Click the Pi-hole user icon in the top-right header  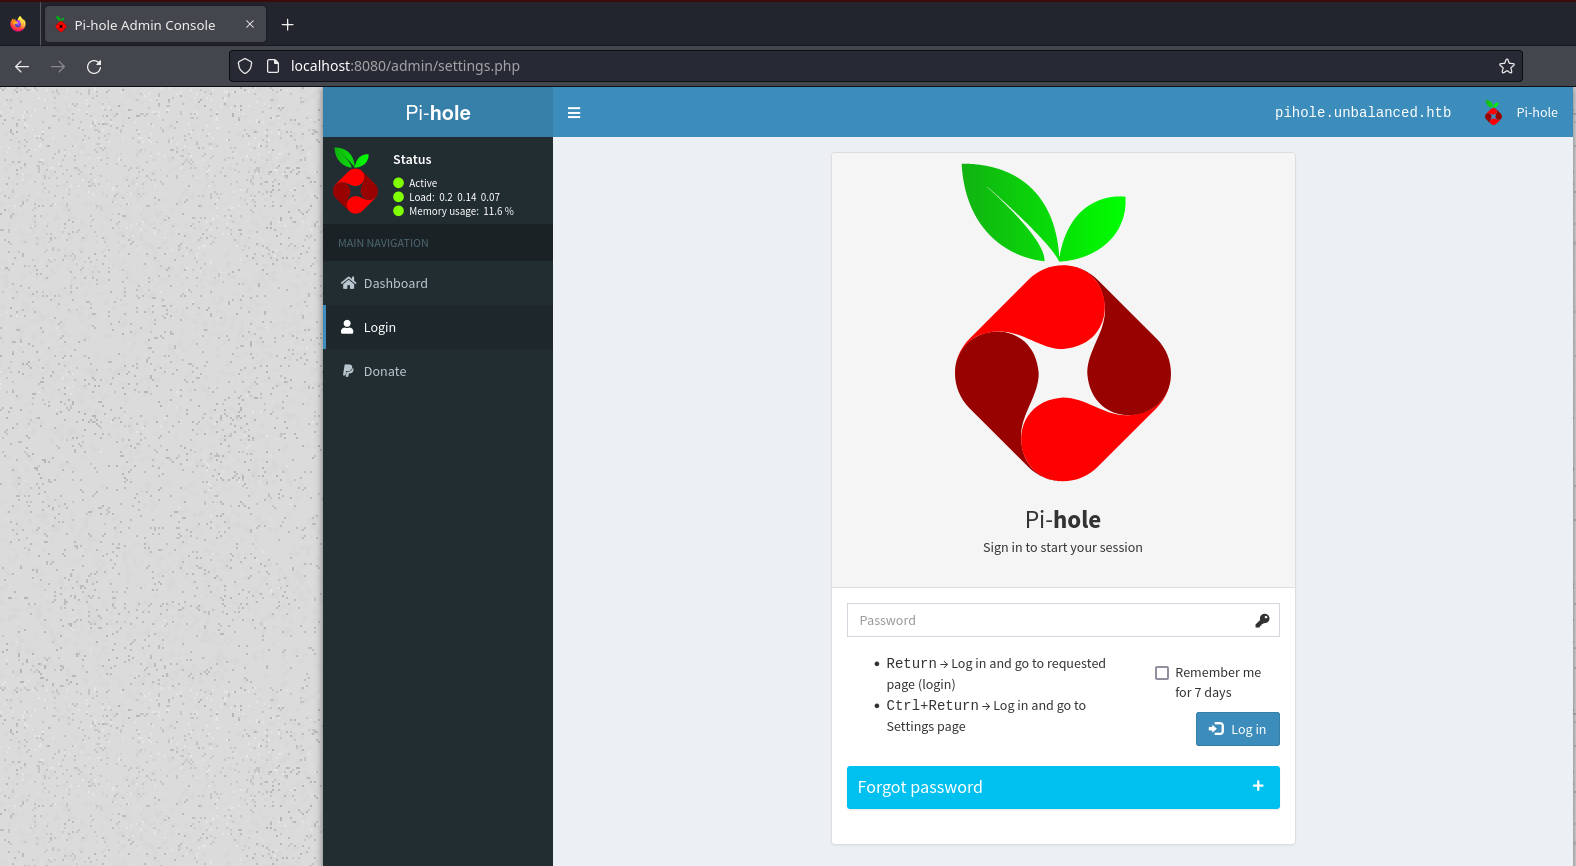[1493, 113]
